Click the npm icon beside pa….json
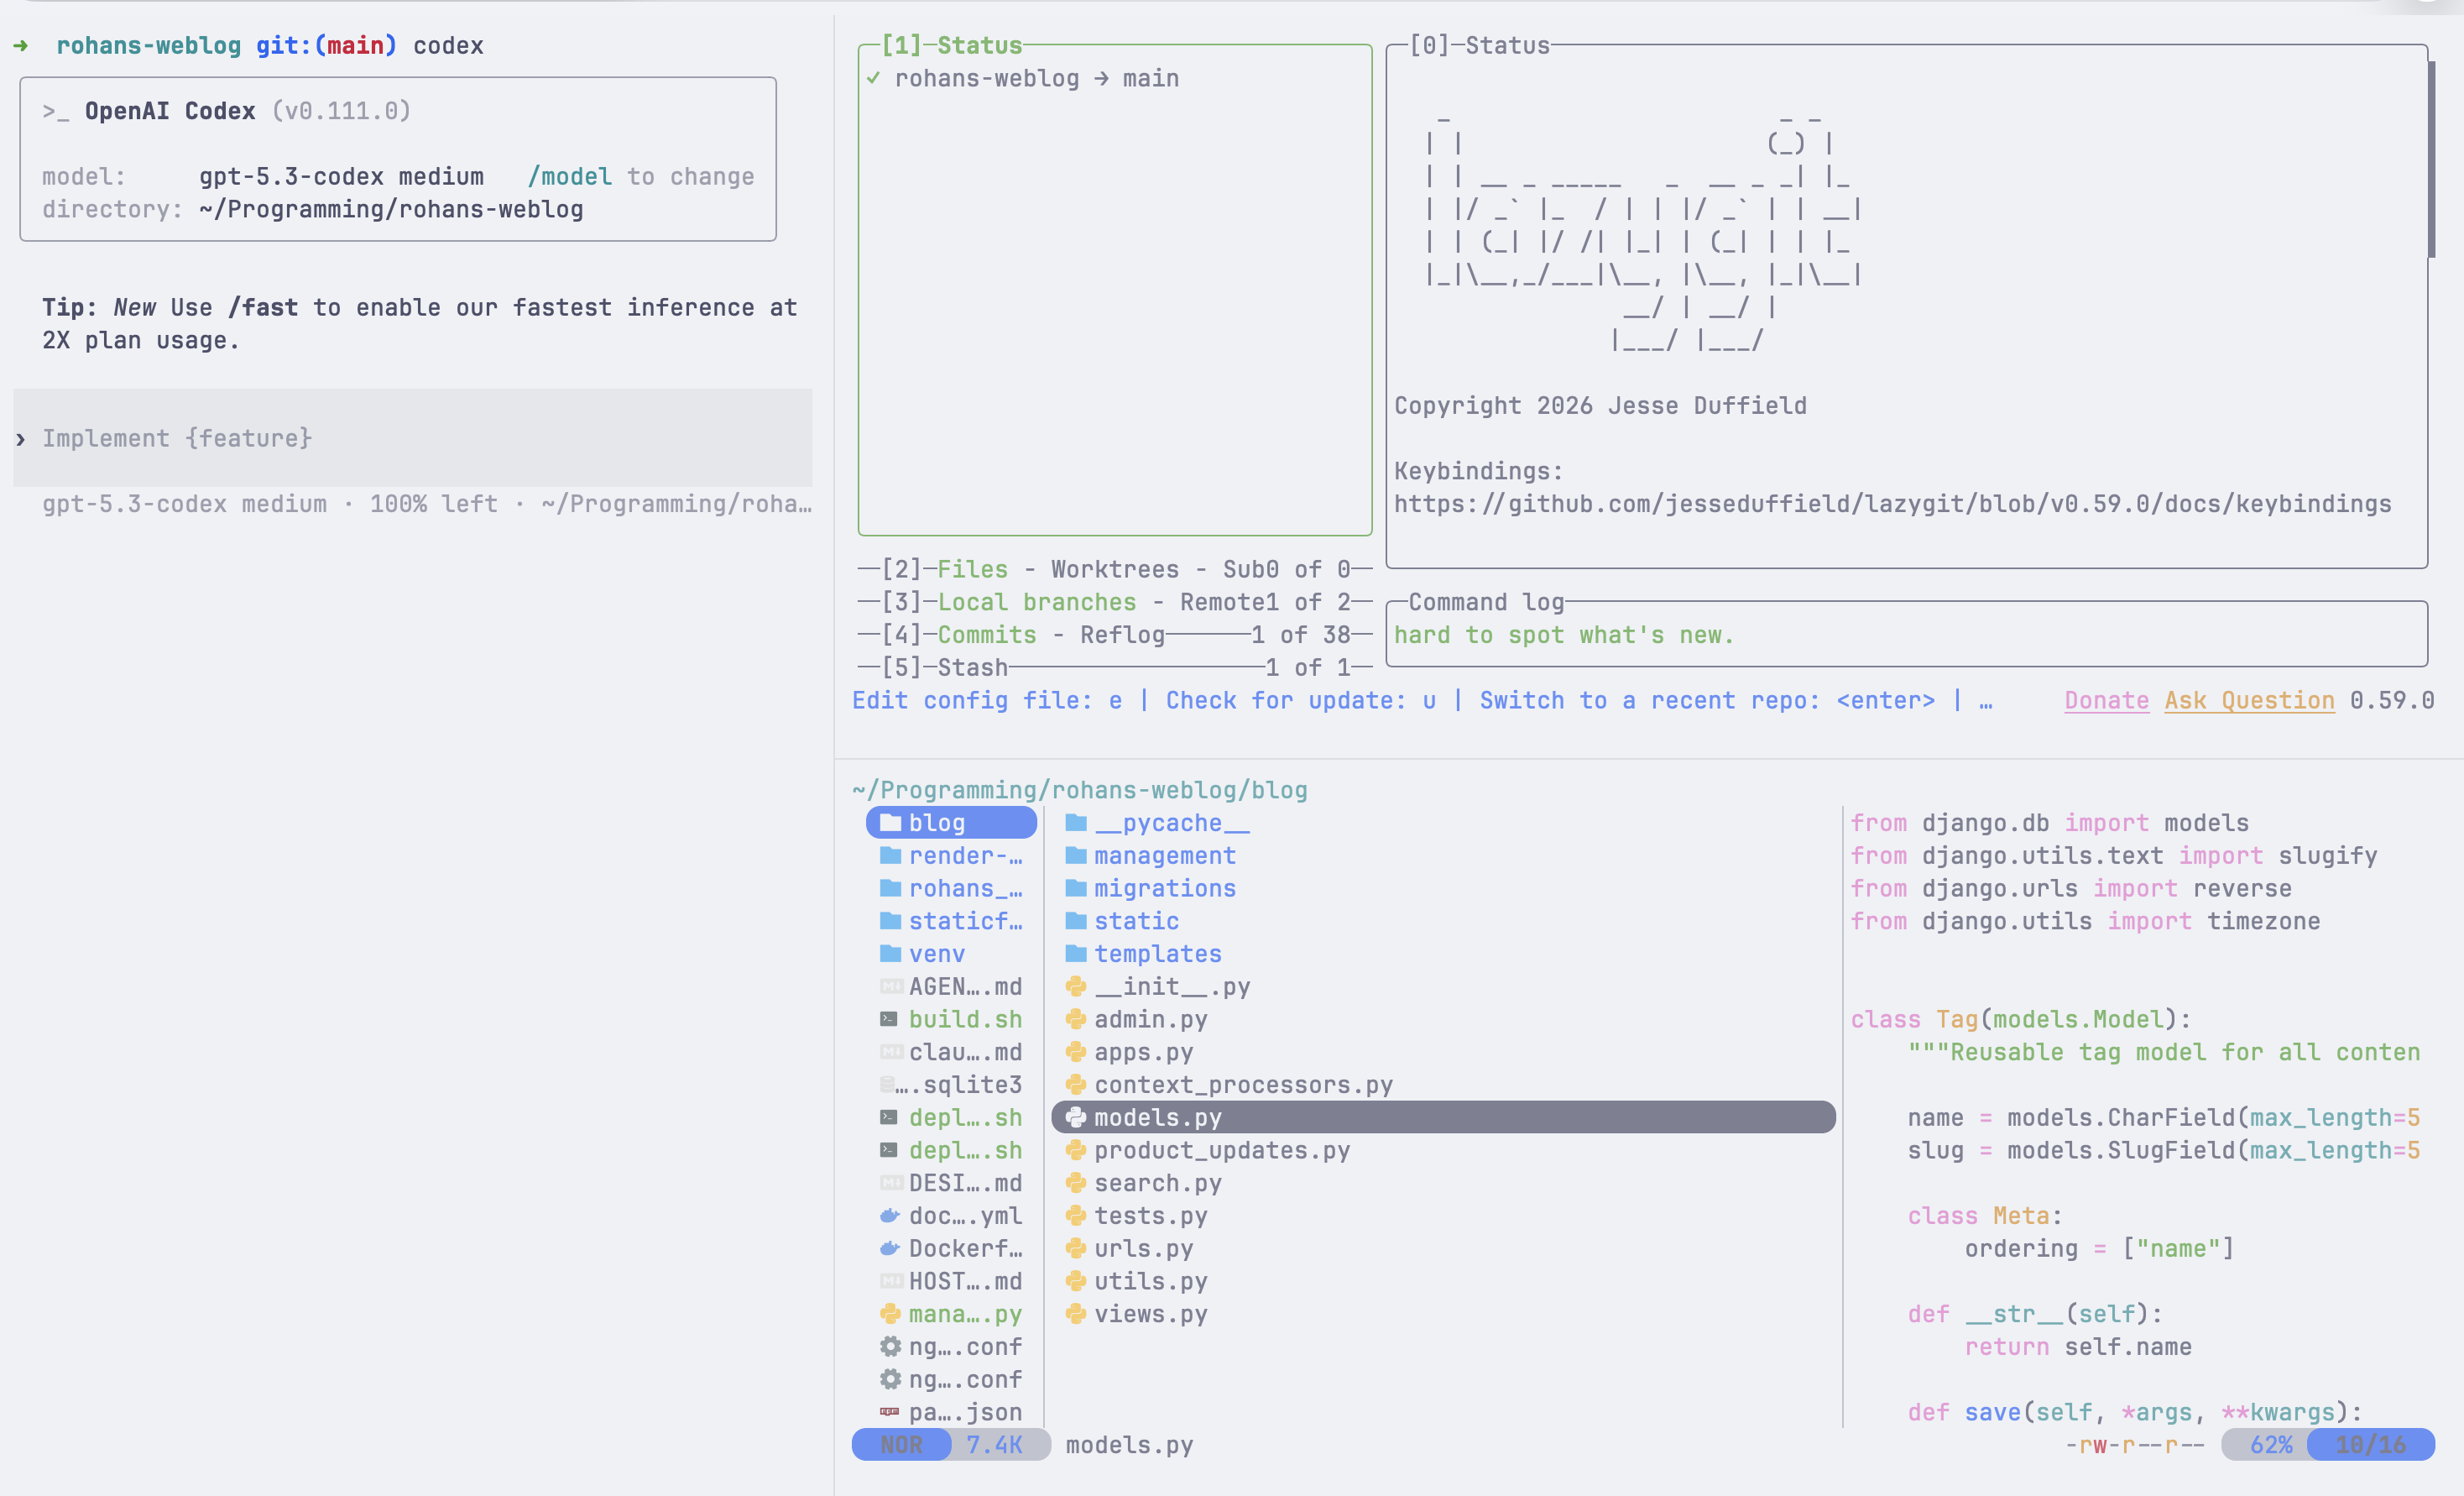Image resolution: width=2464 pixels, height=1496 pixels. pos(889,1412)
